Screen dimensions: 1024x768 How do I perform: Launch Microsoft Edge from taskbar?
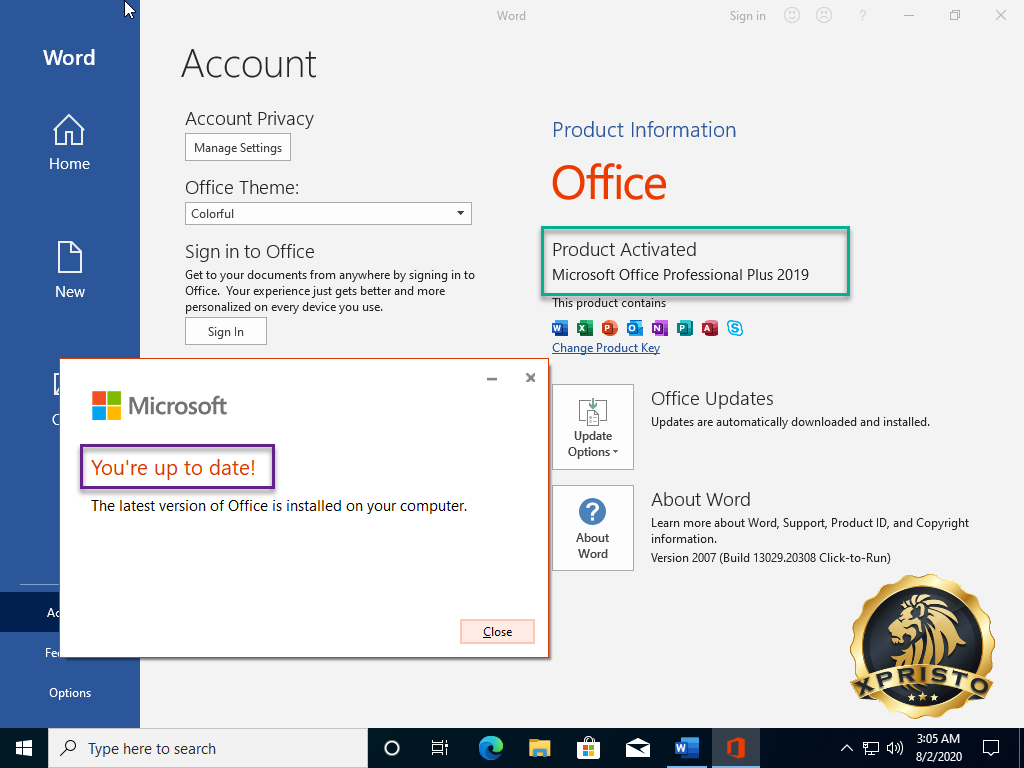[490, 748]
